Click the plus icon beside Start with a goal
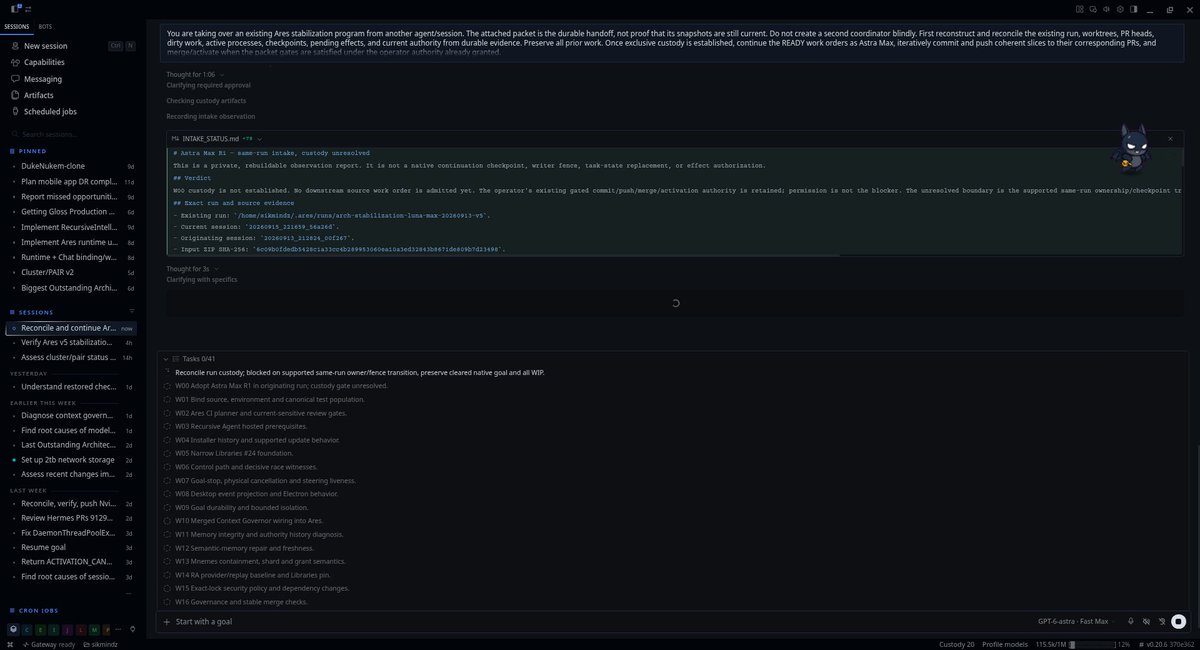 point(167,621)
